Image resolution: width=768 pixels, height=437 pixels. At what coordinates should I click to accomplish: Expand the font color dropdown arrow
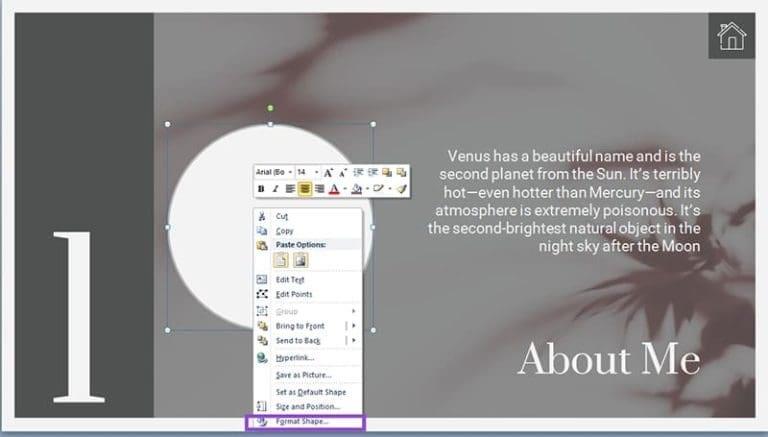[345, 189]
